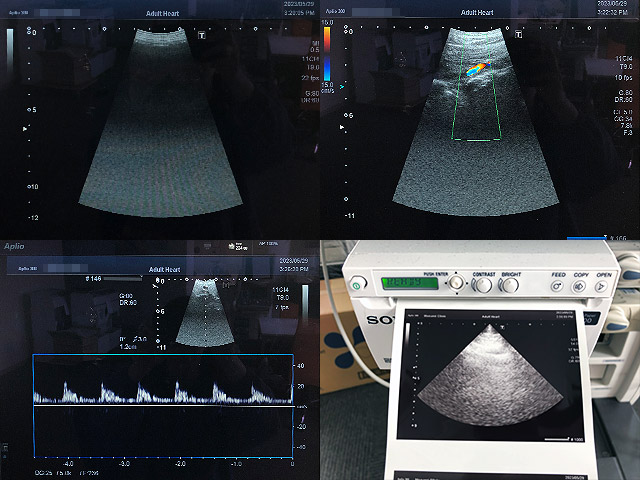
Task: Click the '3:20:05 PM' timestamp on the top-left screen
Action: point(299,13)
